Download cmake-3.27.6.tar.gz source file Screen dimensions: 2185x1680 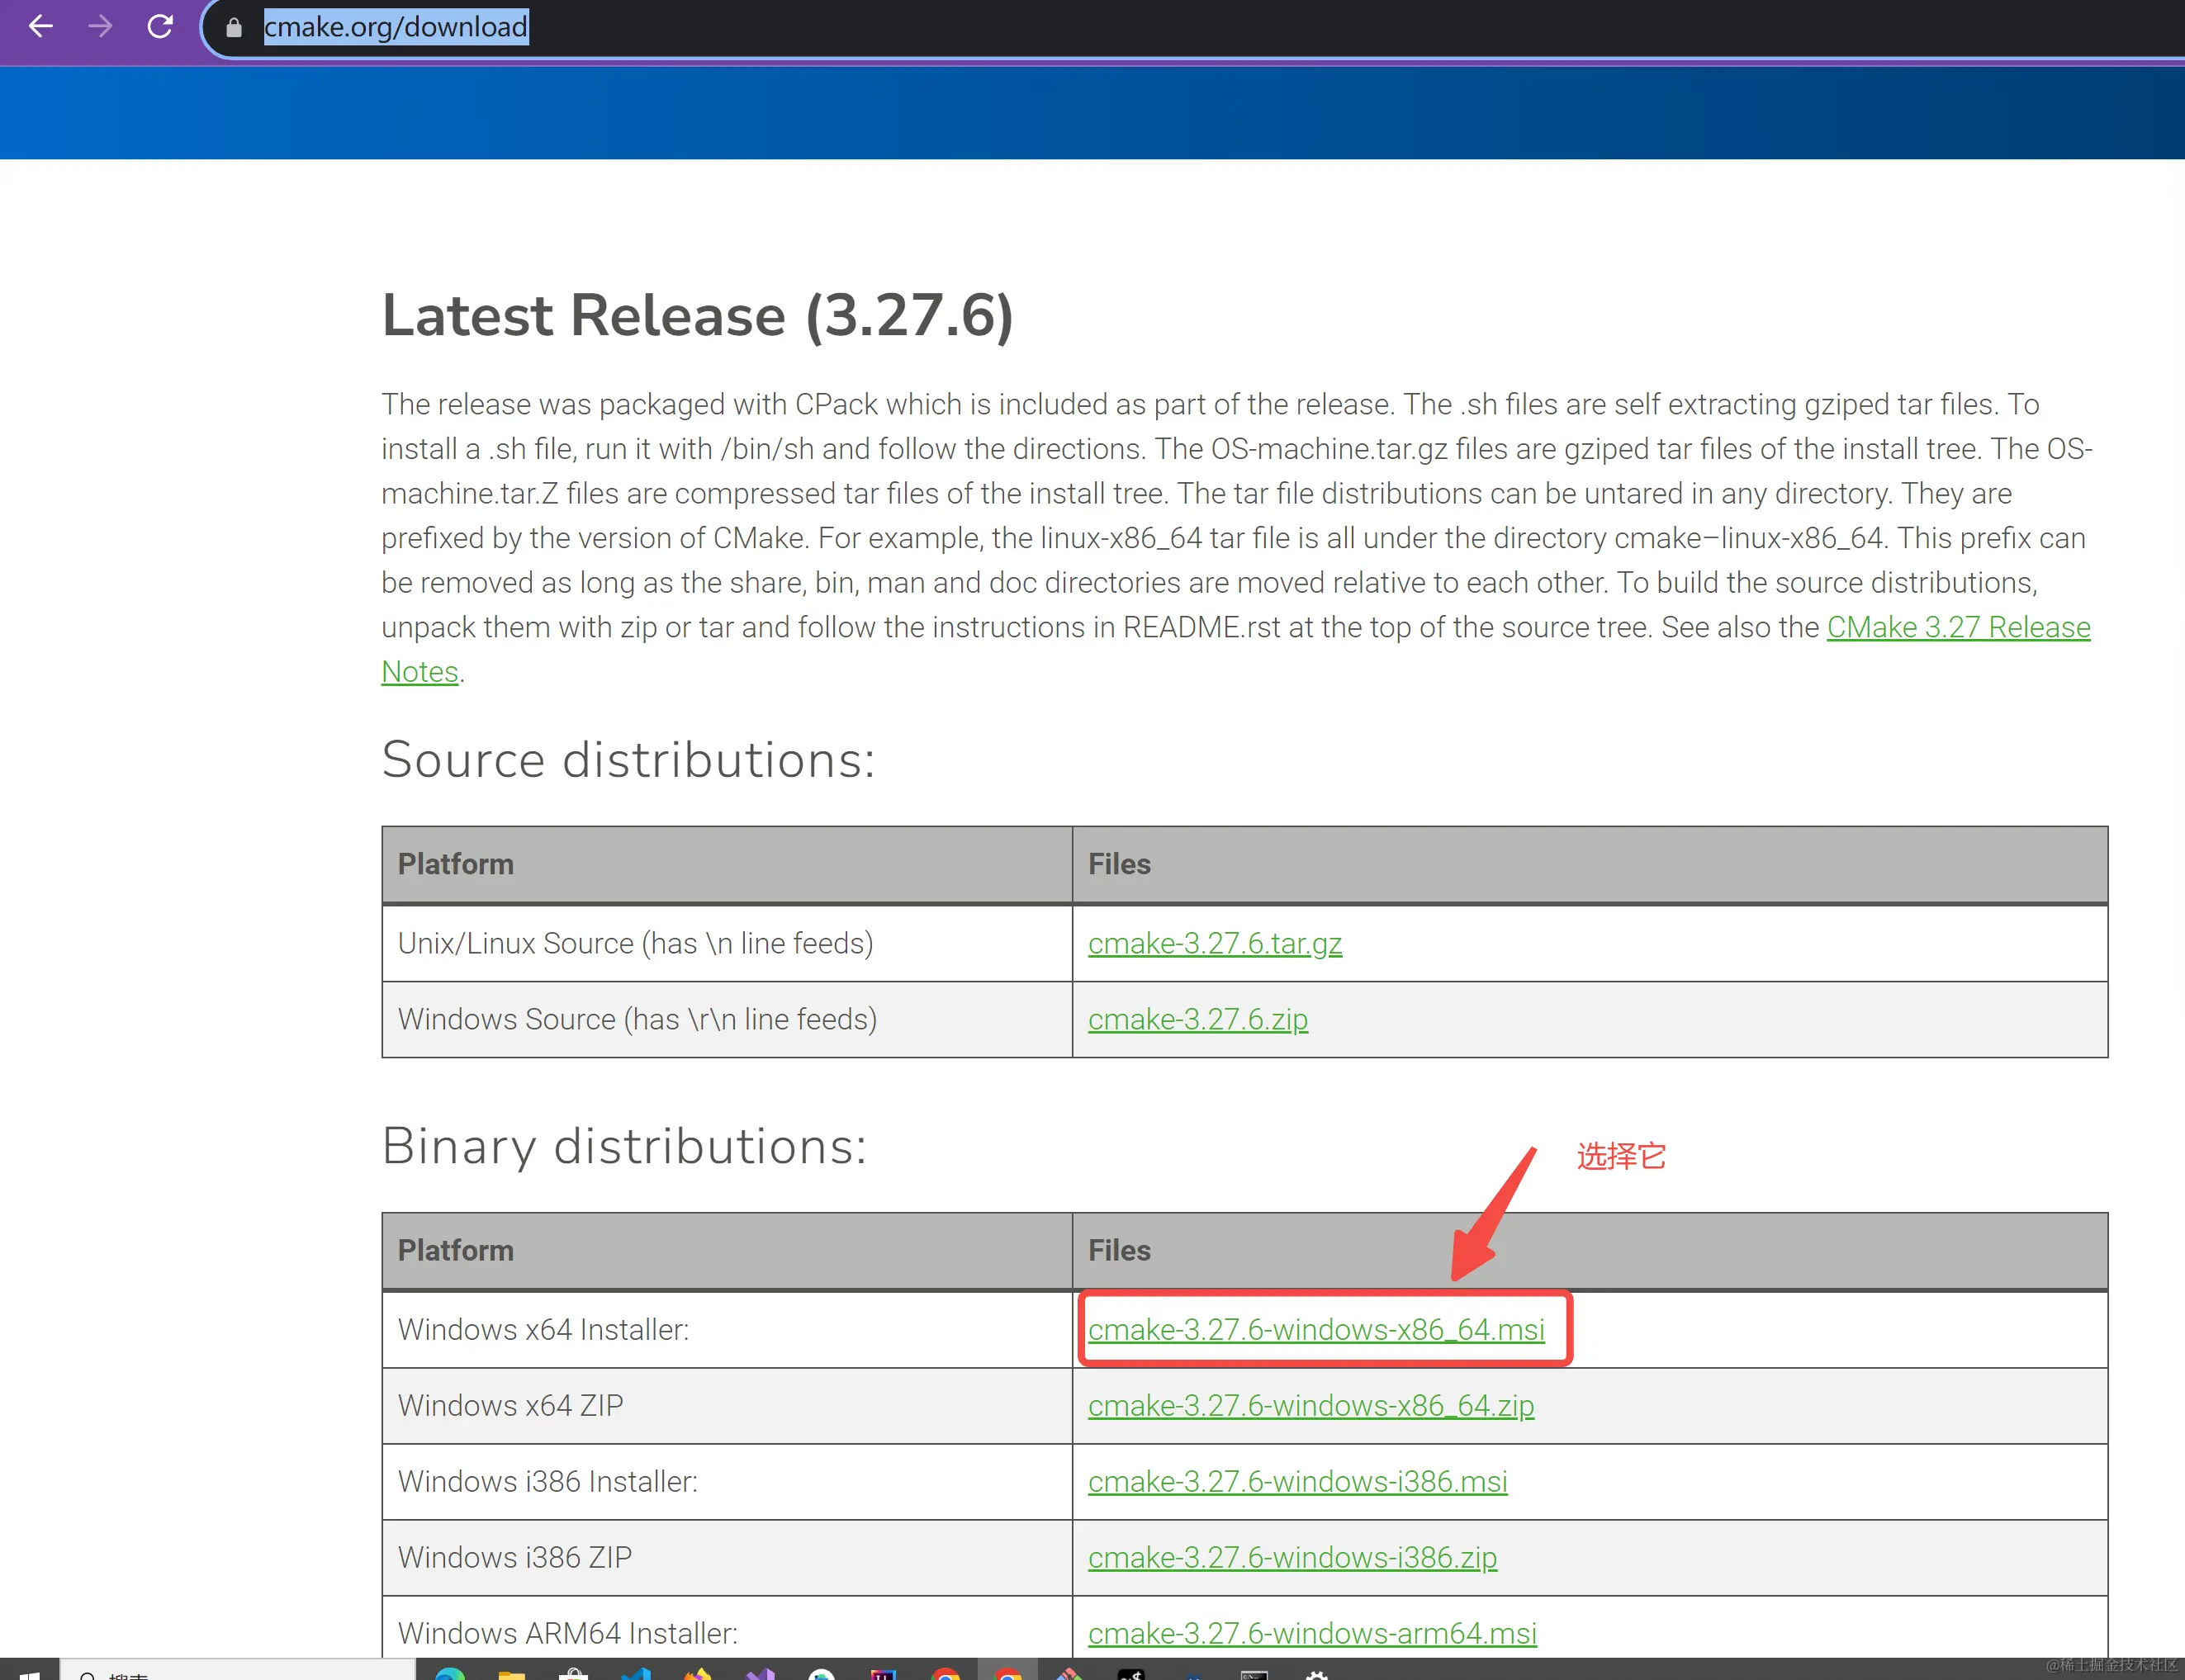coord(1214,943)
